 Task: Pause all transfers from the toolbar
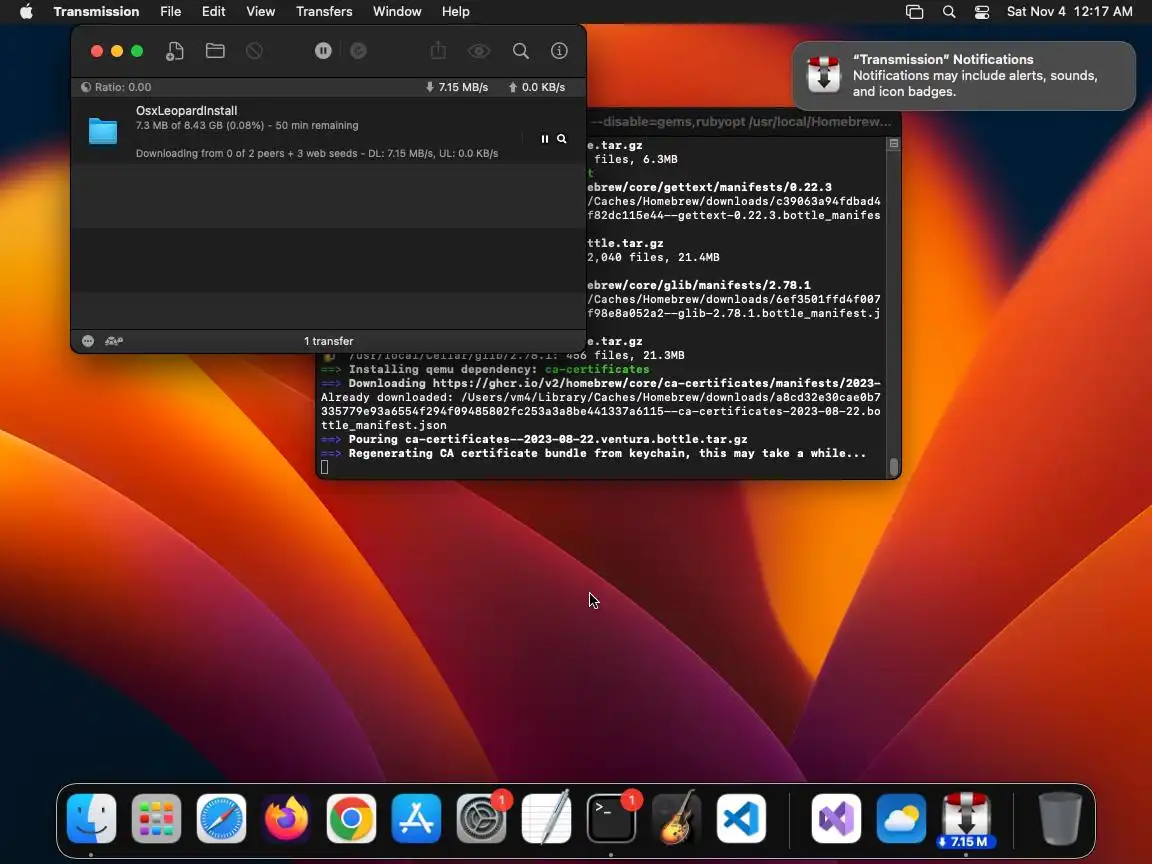[323, 51]
